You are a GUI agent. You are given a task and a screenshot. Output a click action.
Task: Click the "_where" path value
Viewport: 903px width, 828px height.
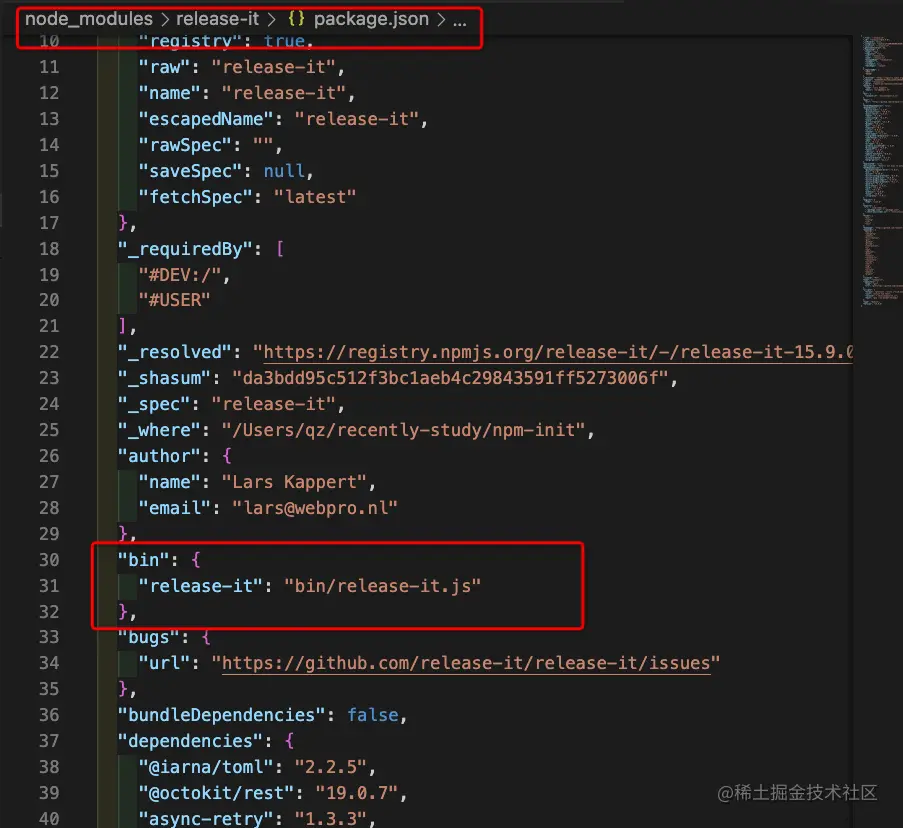click(x=404, y=430)
